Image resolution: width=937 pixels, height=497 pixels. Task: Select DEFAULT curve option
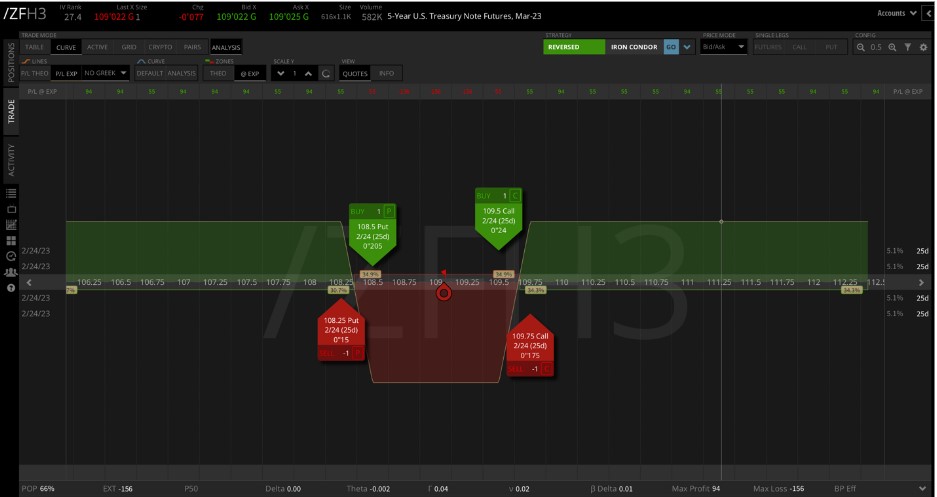149,73
